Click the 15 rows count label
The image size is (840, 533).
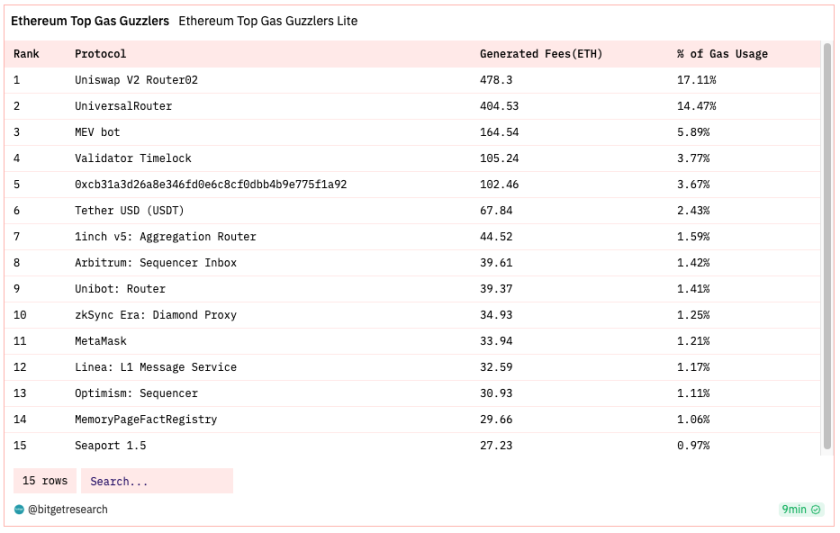pos(45,481)
